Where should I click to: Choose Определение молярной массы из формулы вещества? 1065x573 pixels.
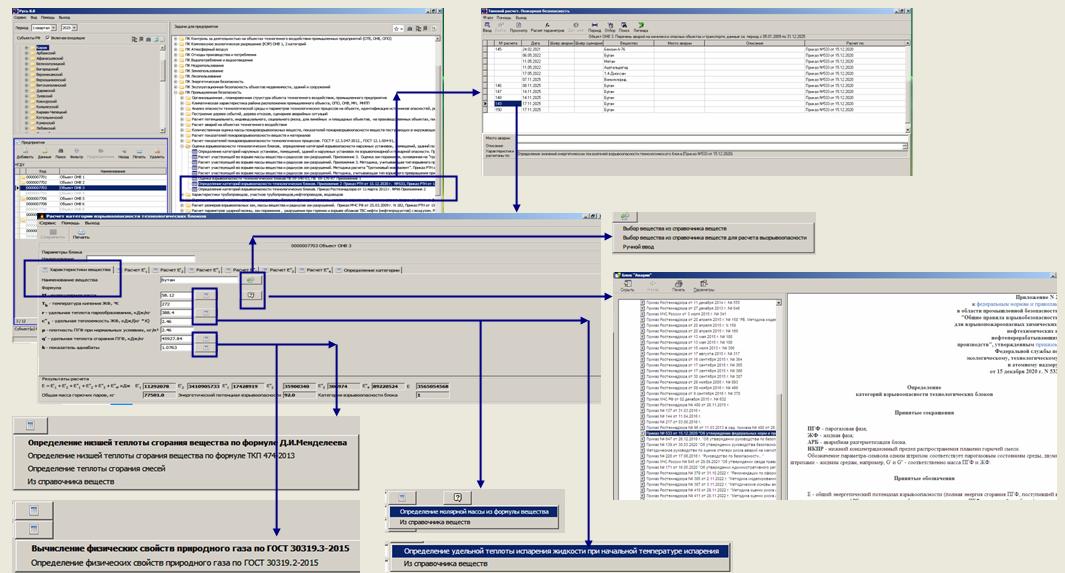[475, 511]
